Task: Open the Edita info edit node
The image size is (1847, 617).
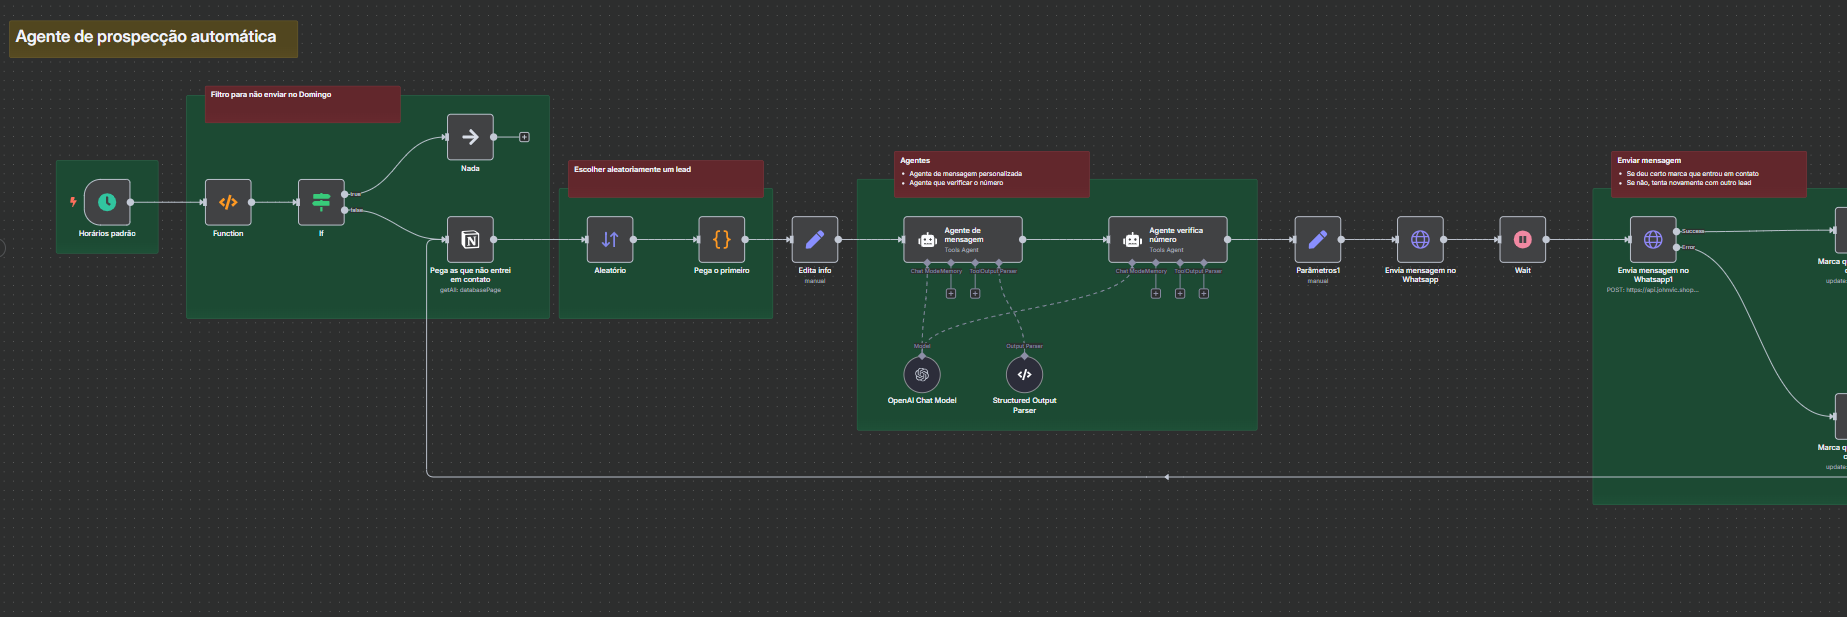Action: [x=815, y=240]
